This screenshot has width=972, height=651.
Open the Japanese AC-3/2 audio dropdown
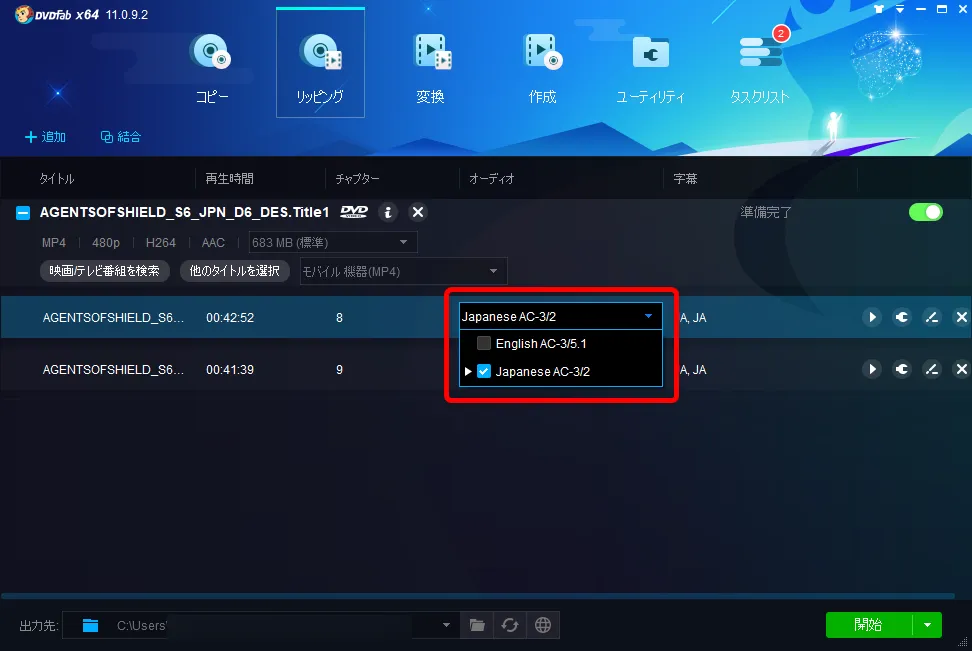pos(560,316)
